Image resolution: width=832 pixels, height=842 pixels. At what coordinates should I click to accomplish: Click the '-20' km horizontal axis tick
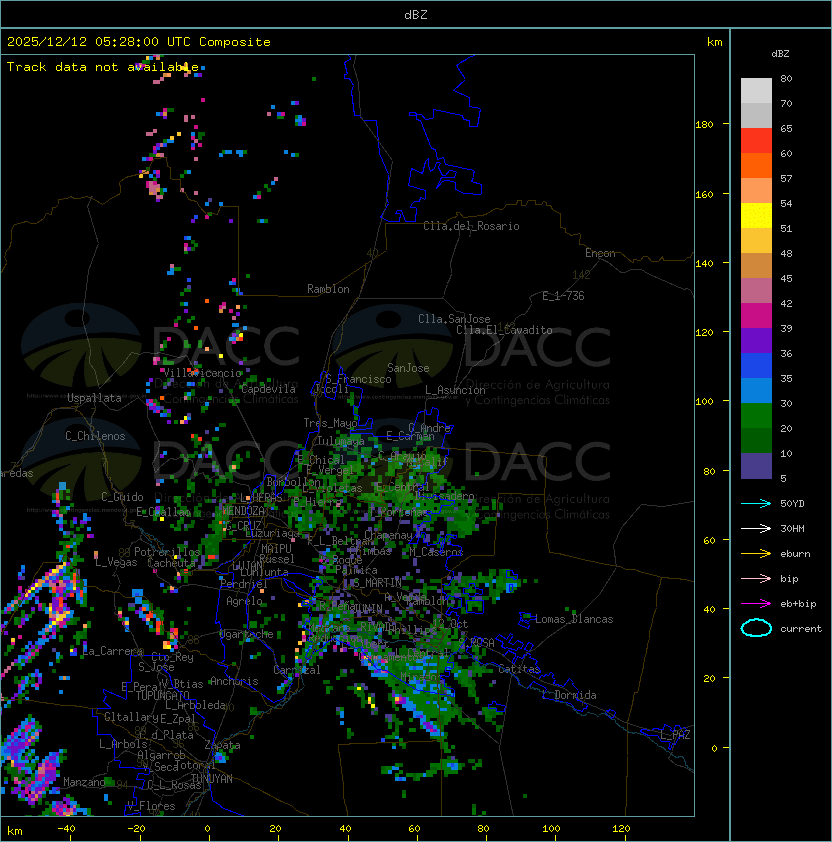136,829
